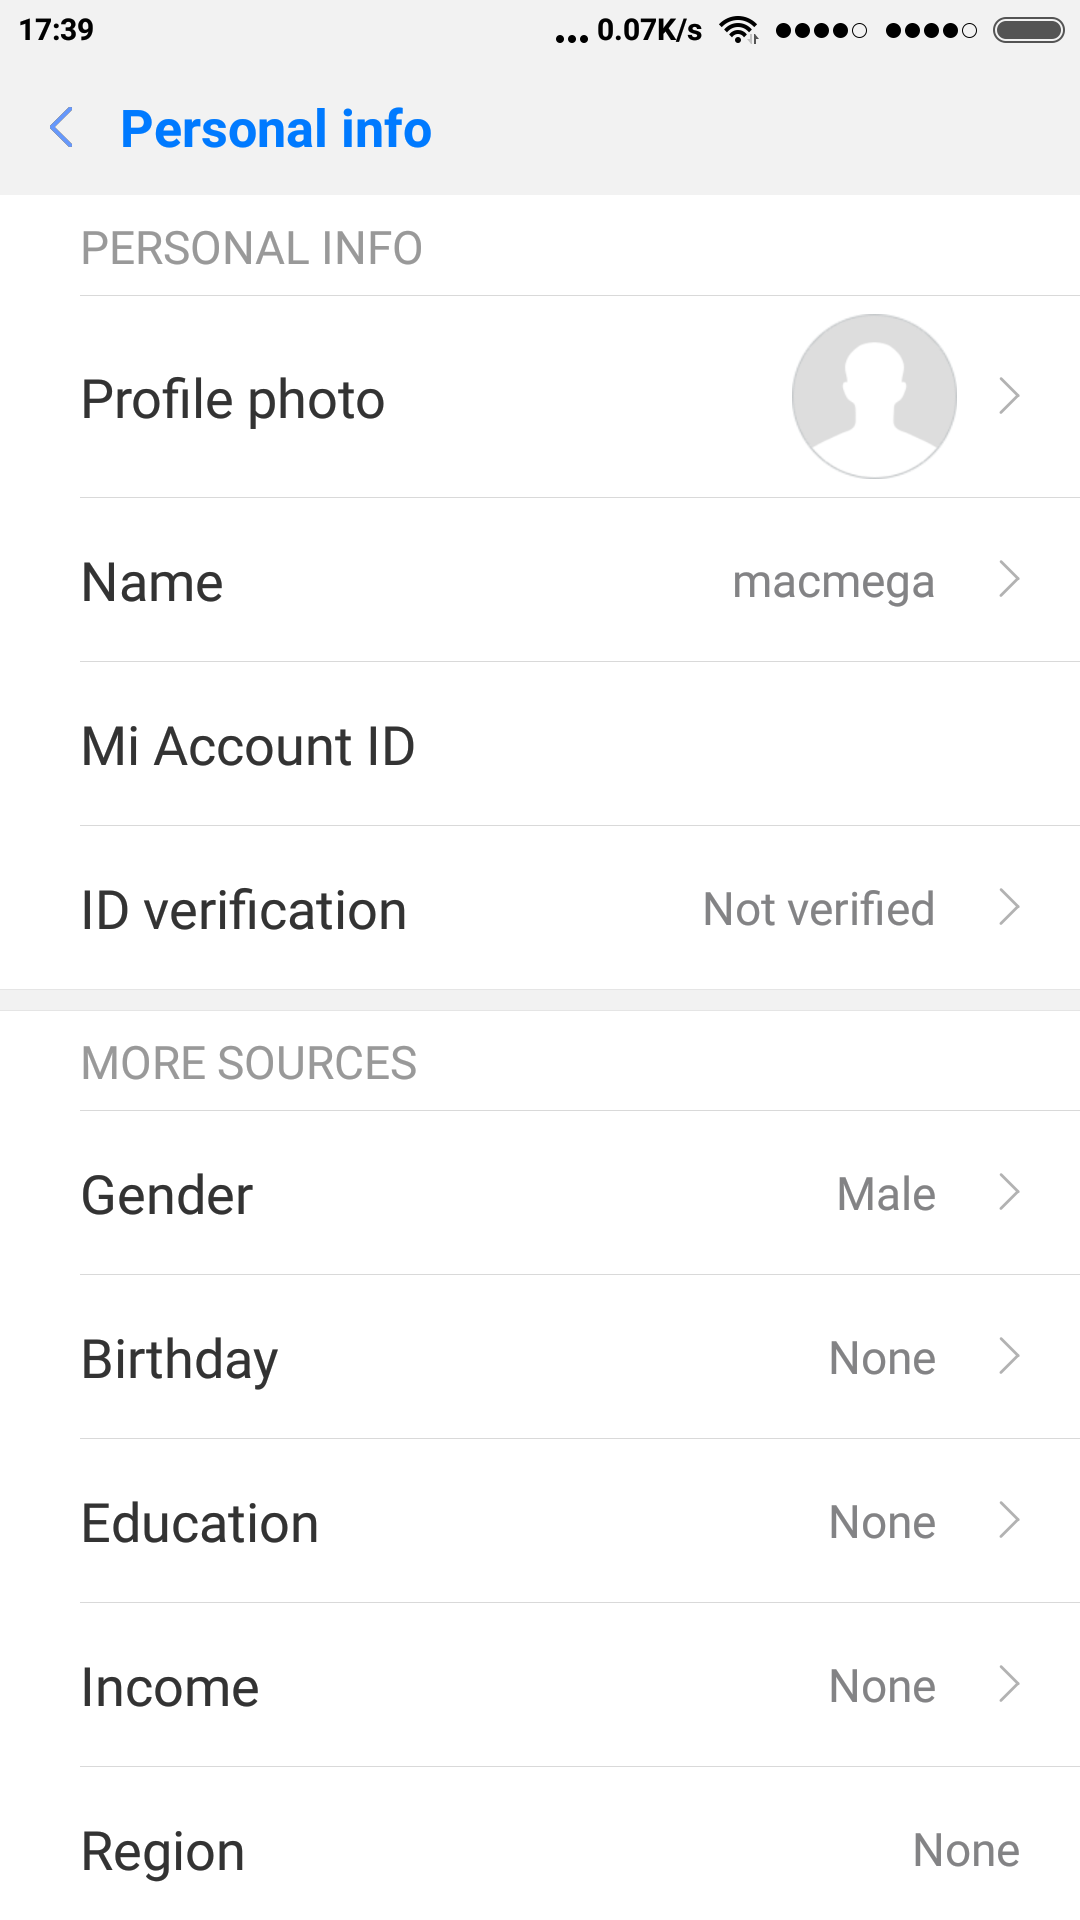
Task: Select the Gender option row
Action: 167,1195
